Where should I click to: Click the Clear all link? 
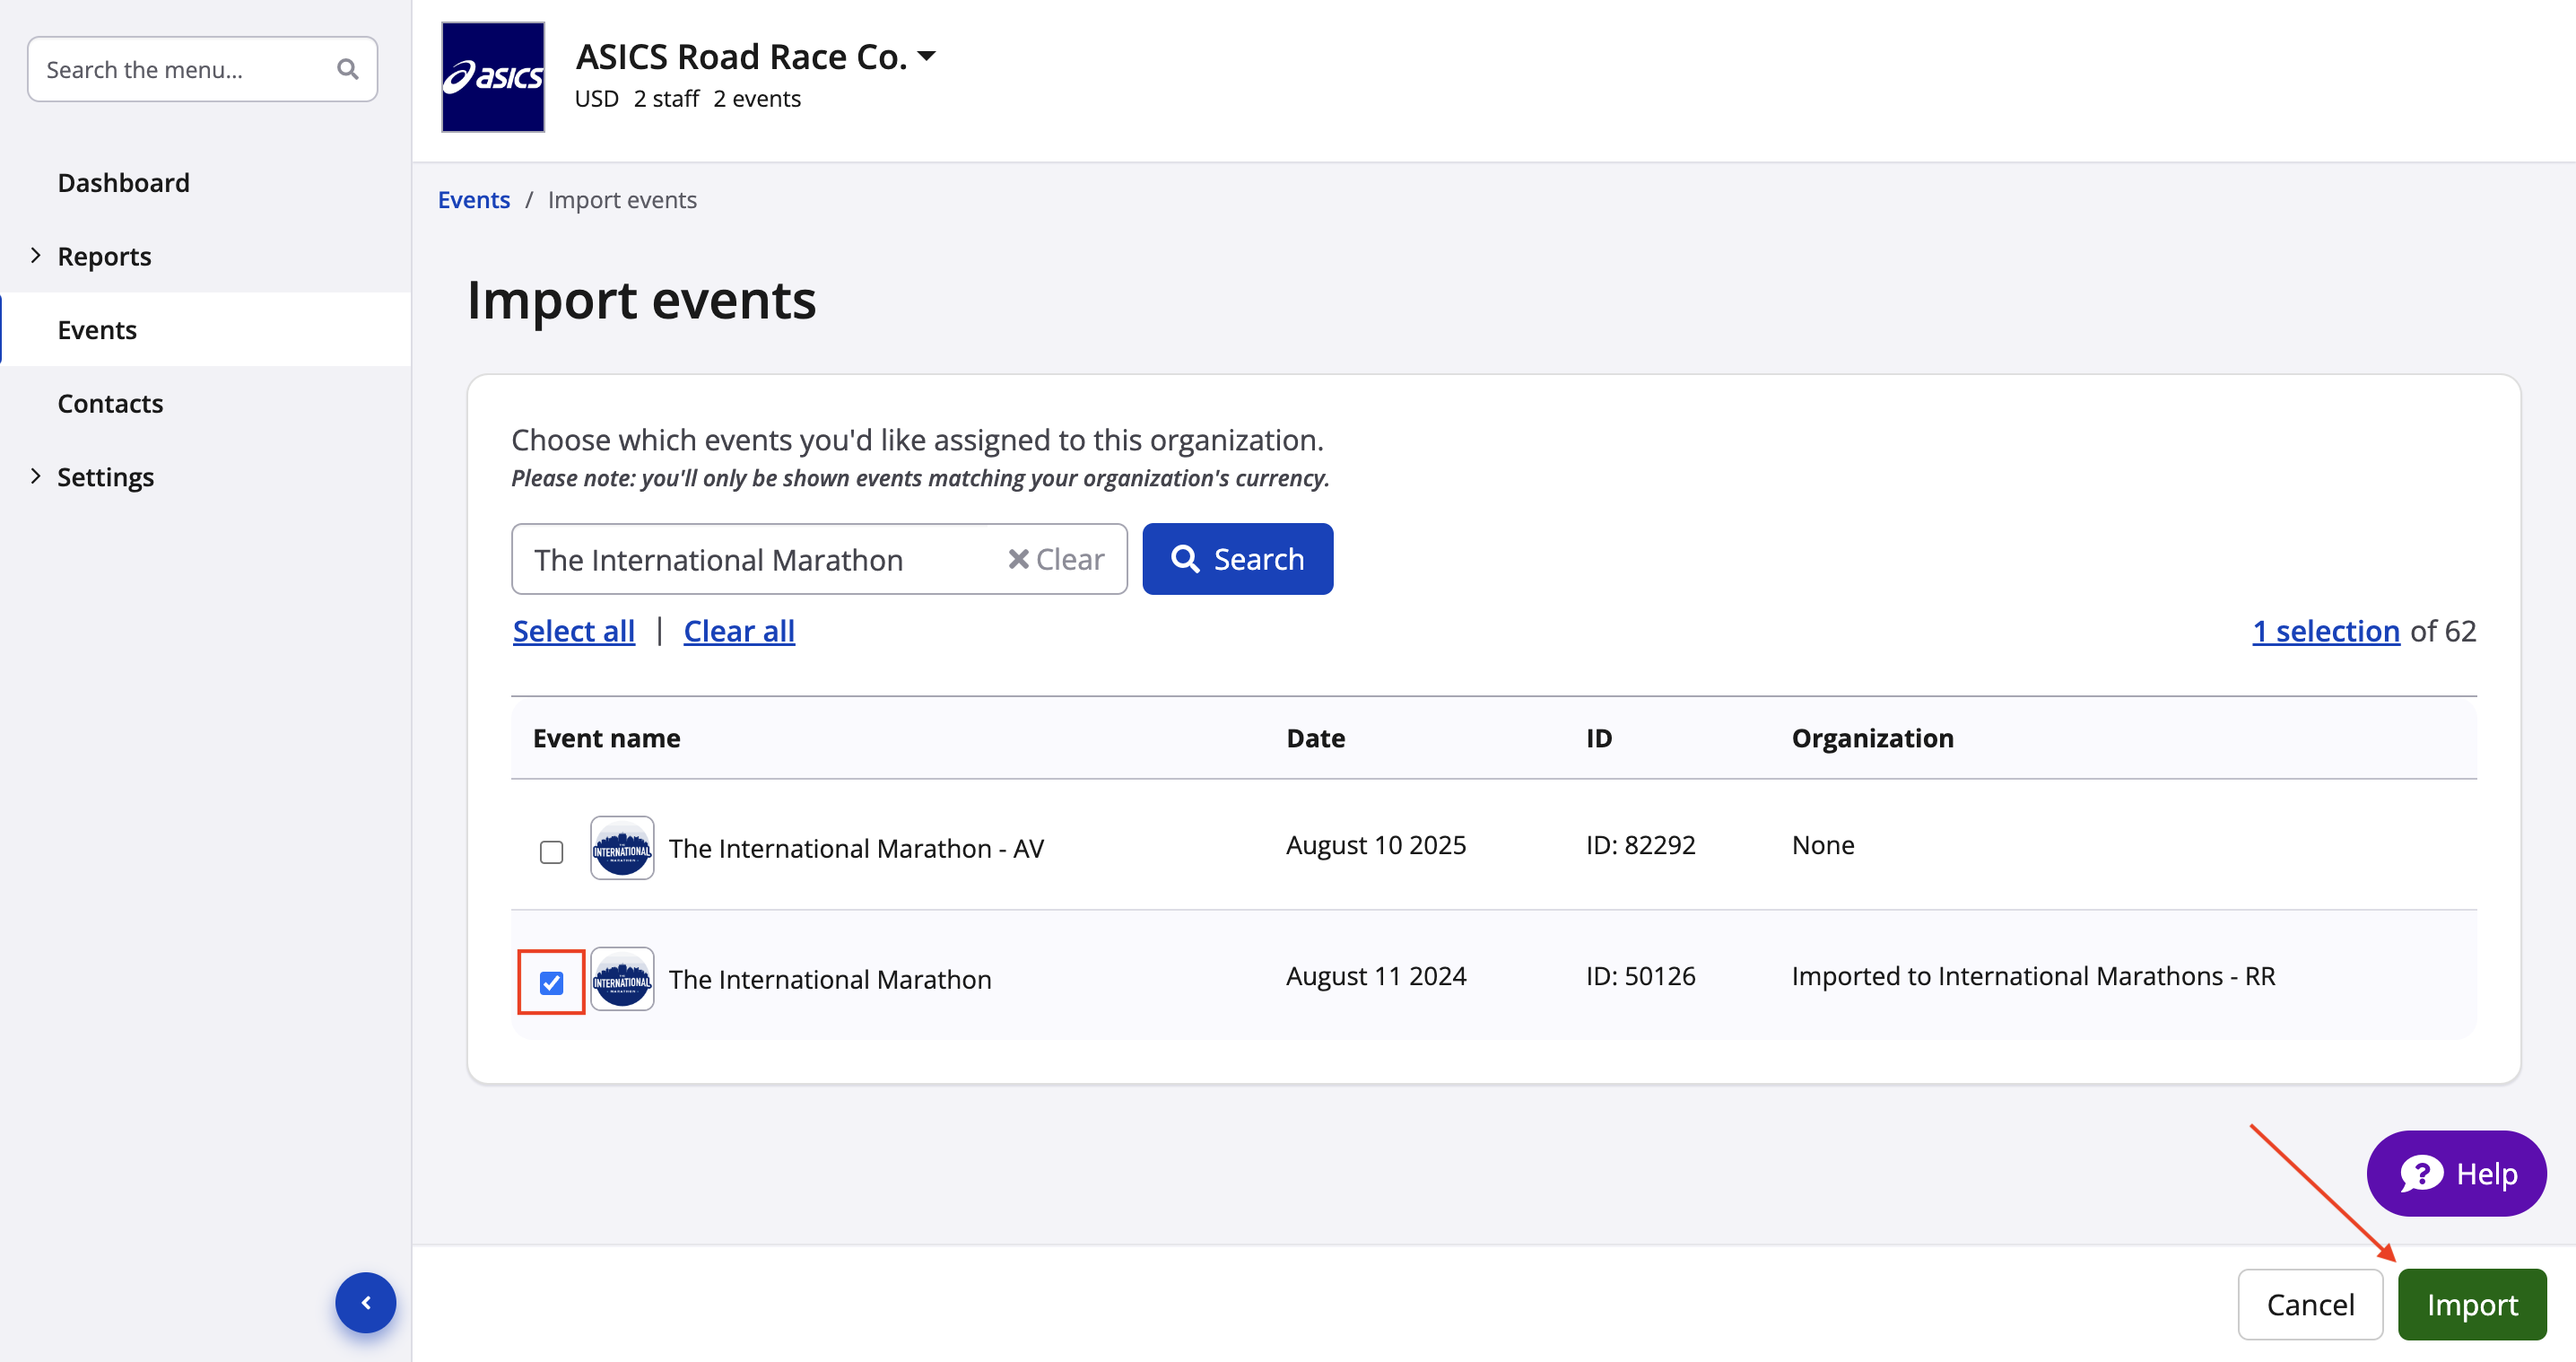pyautogui.click(x=738, y=631)
